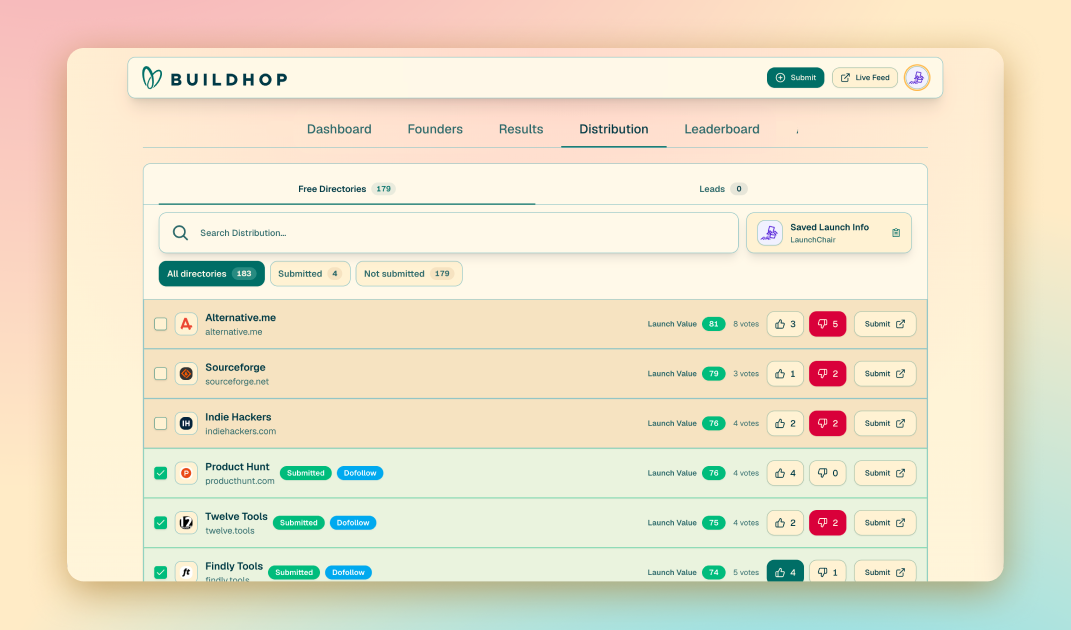Filter by Not submitted directories
1071x630 pixels.
click(409, 273)
